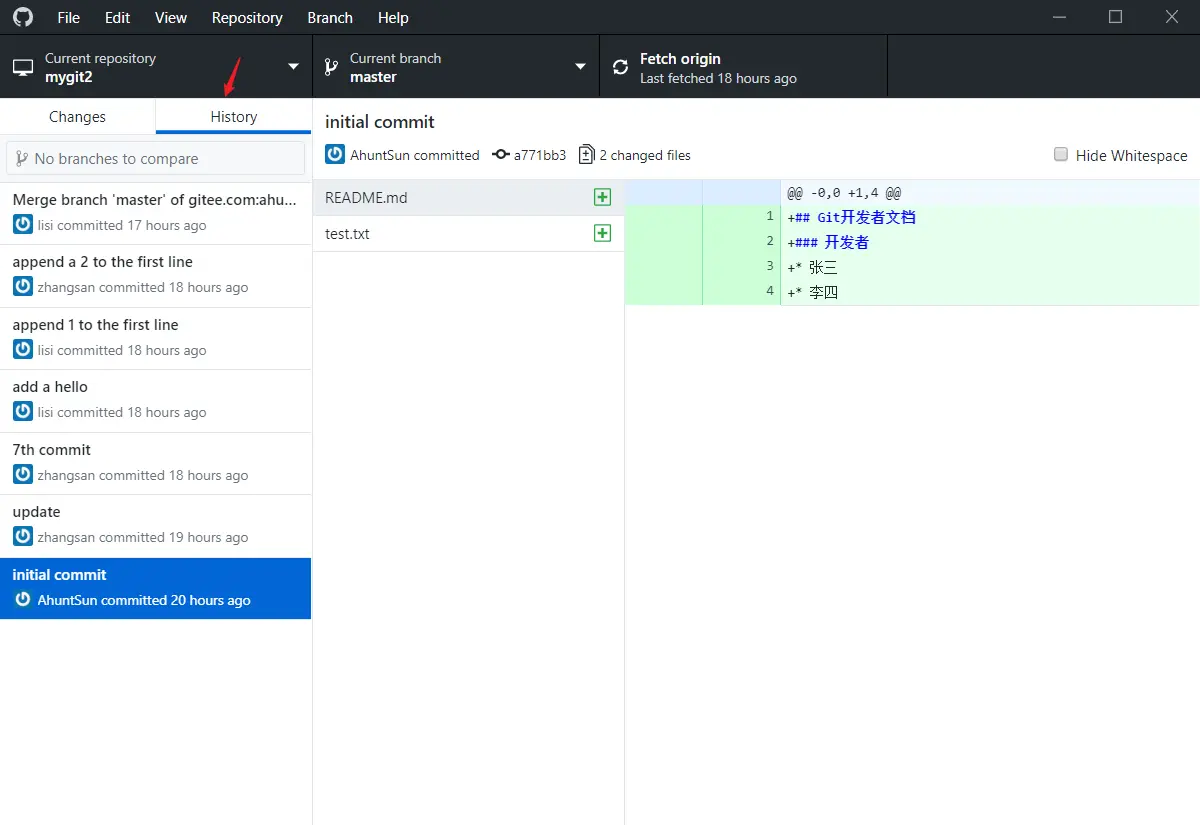Click the sync arrows icon for Fetch origin

pos(620,67)
